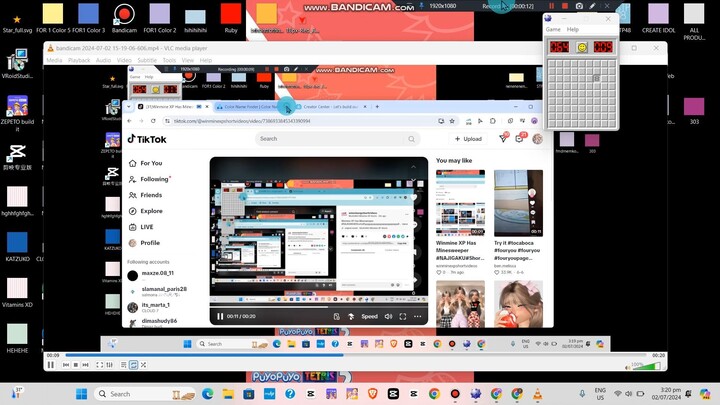The width and height of the screenshot is (720, 405).
Task: Open the VLC Playback menu
Action: [x=79, y=60]
